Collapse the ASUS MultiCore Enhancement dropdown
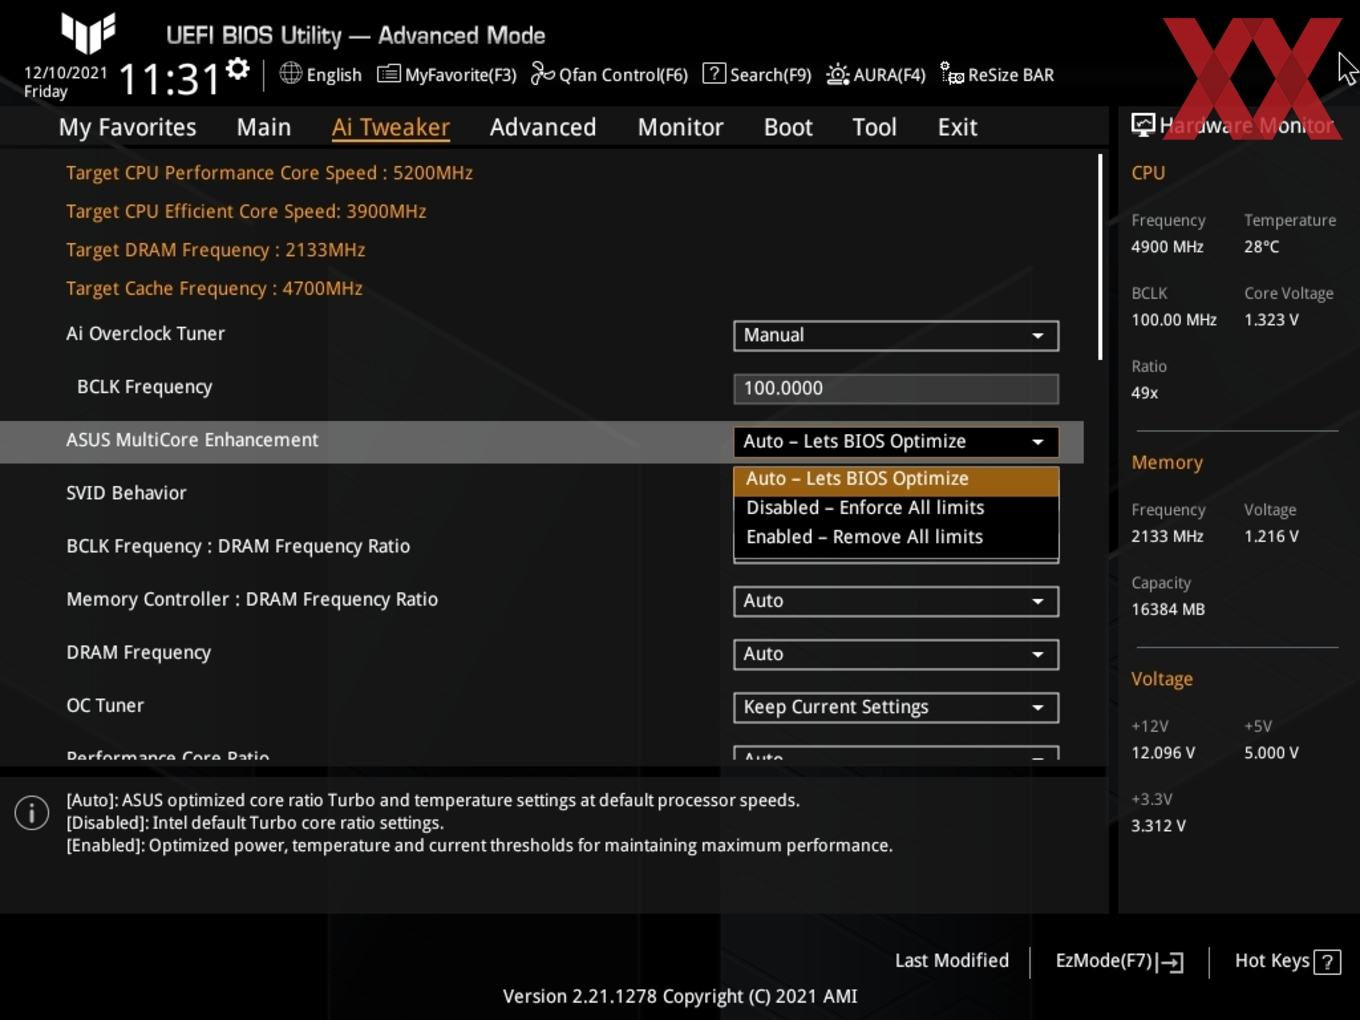 point(896,441)
